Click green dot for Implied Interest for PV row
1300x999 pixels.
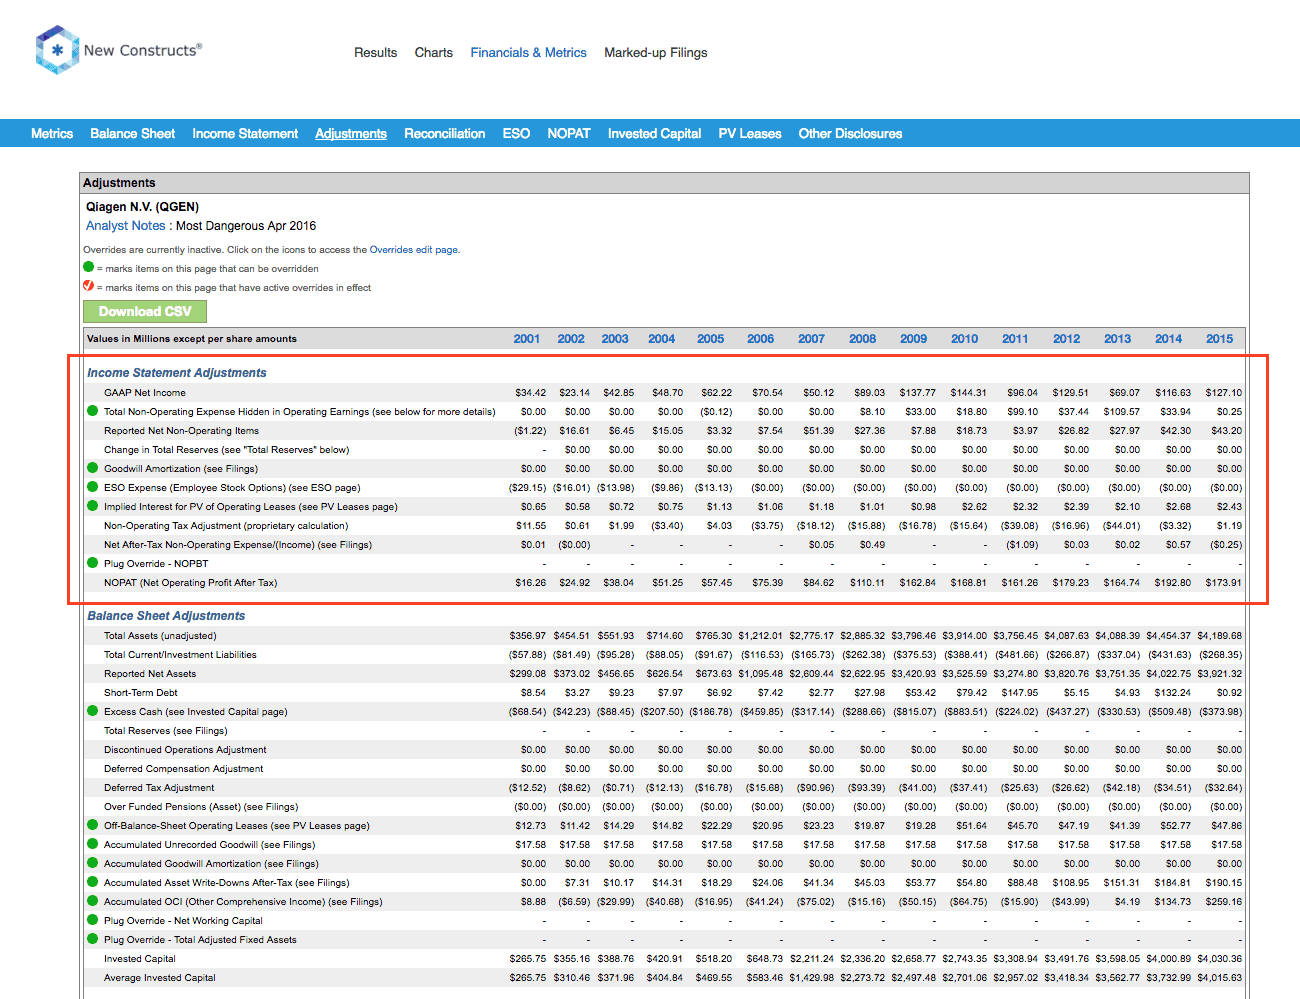(93, 506)
